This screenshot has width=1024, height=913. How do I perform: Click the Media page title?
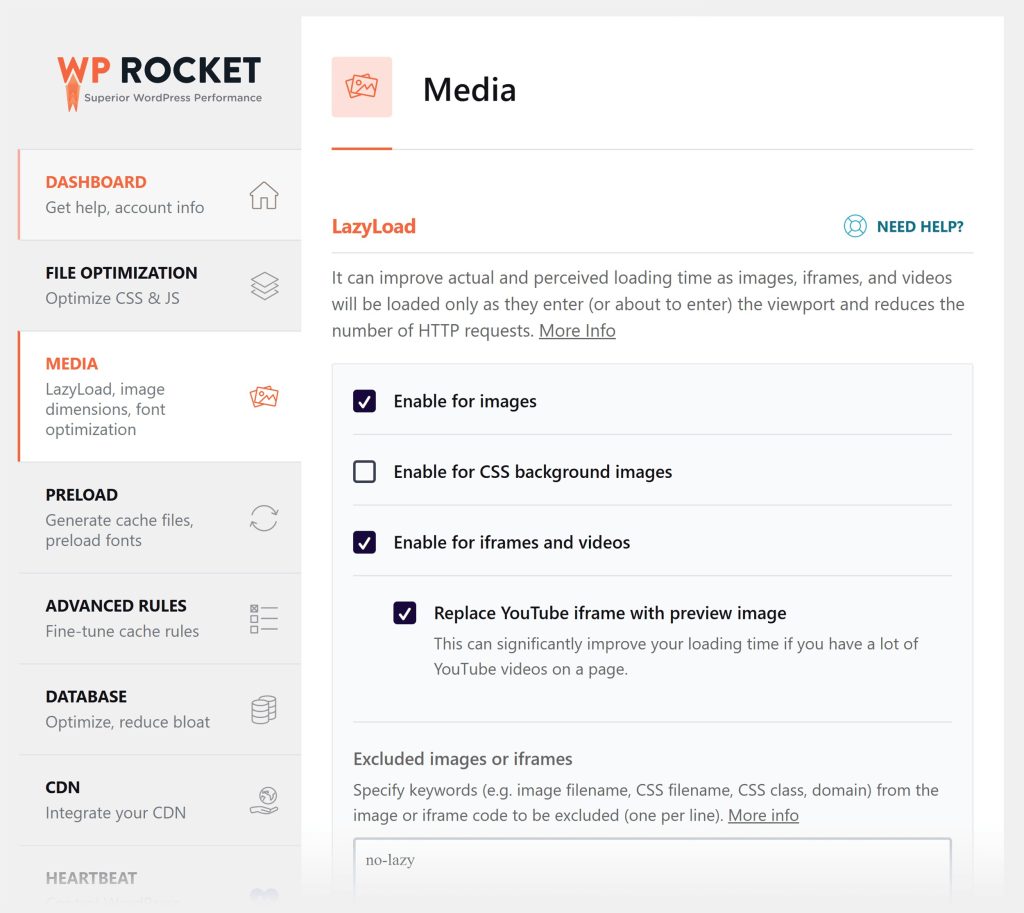[x=470, y=89]
